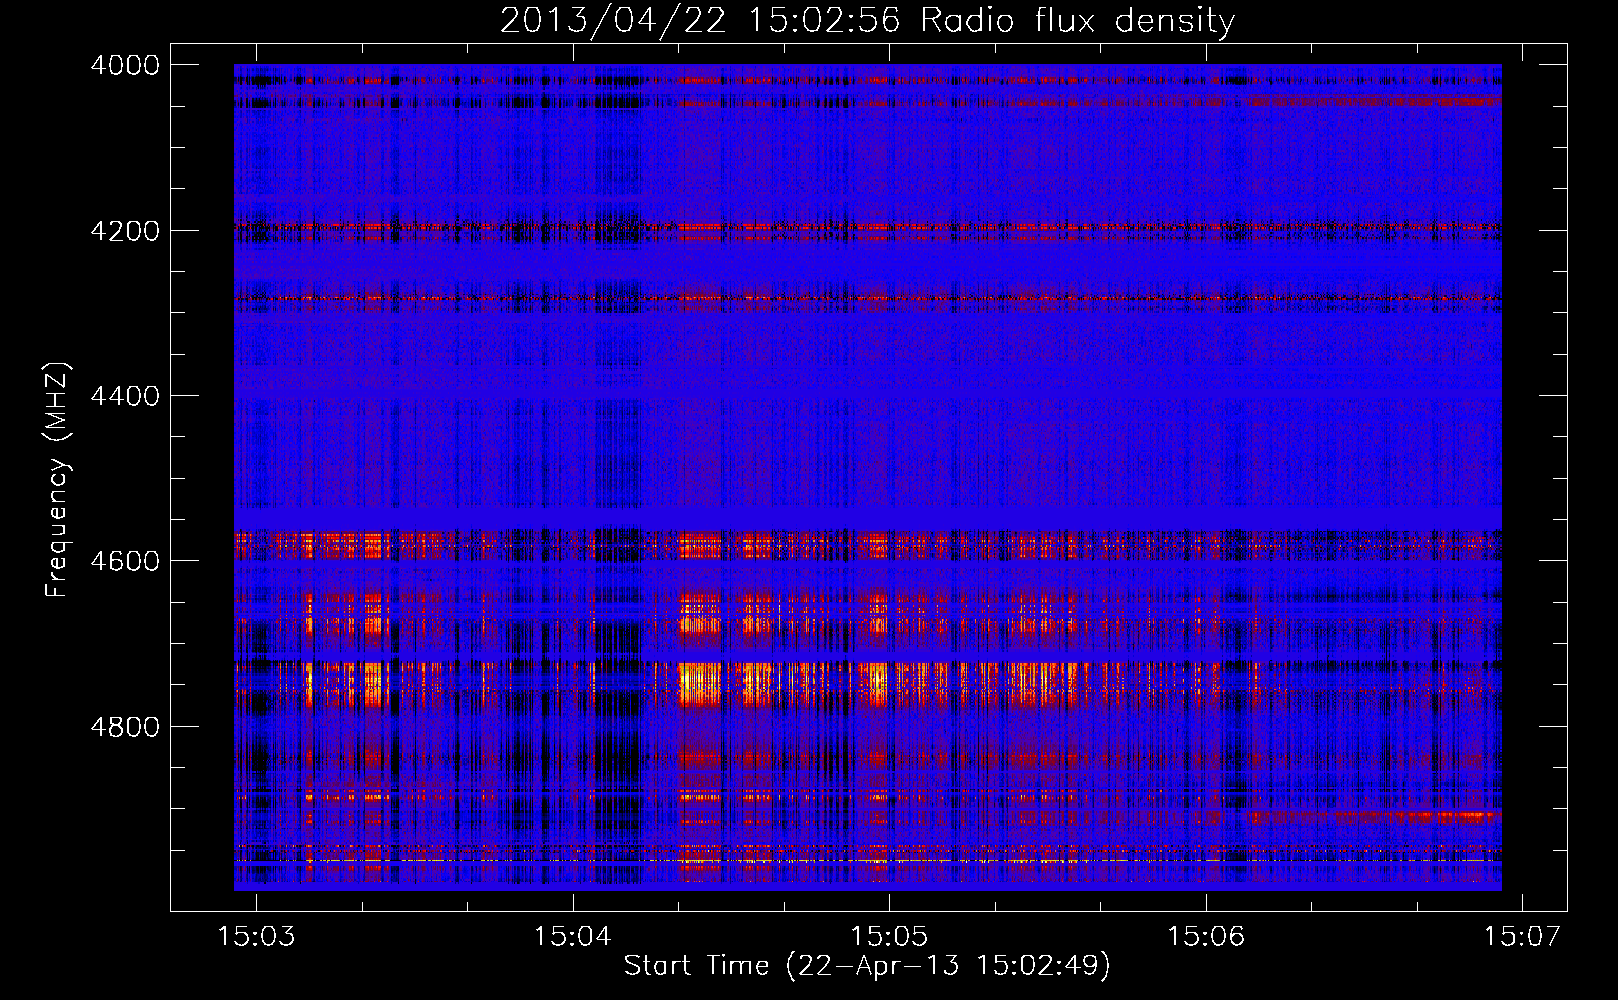Select the 'Frequency (MHZ)' axis title

pos(58,480)
